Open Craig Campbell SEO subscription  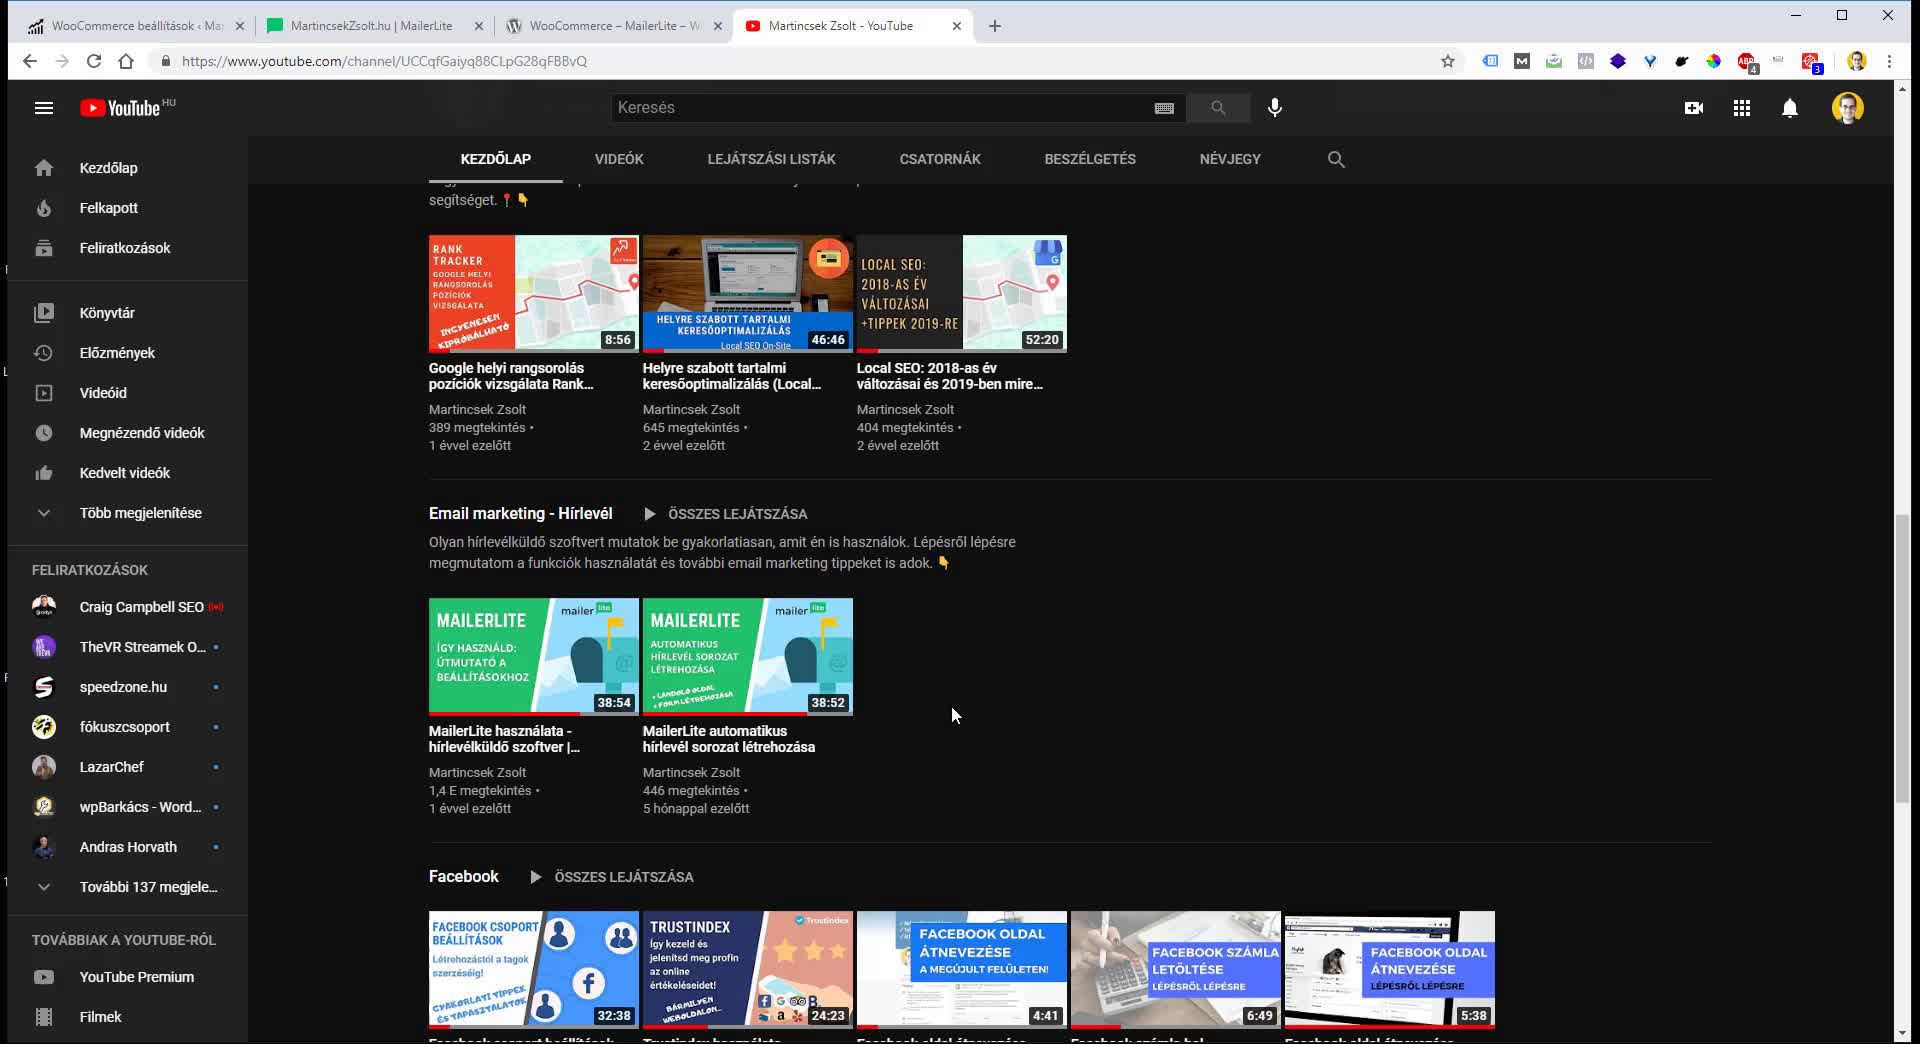(x=128, y=607)
